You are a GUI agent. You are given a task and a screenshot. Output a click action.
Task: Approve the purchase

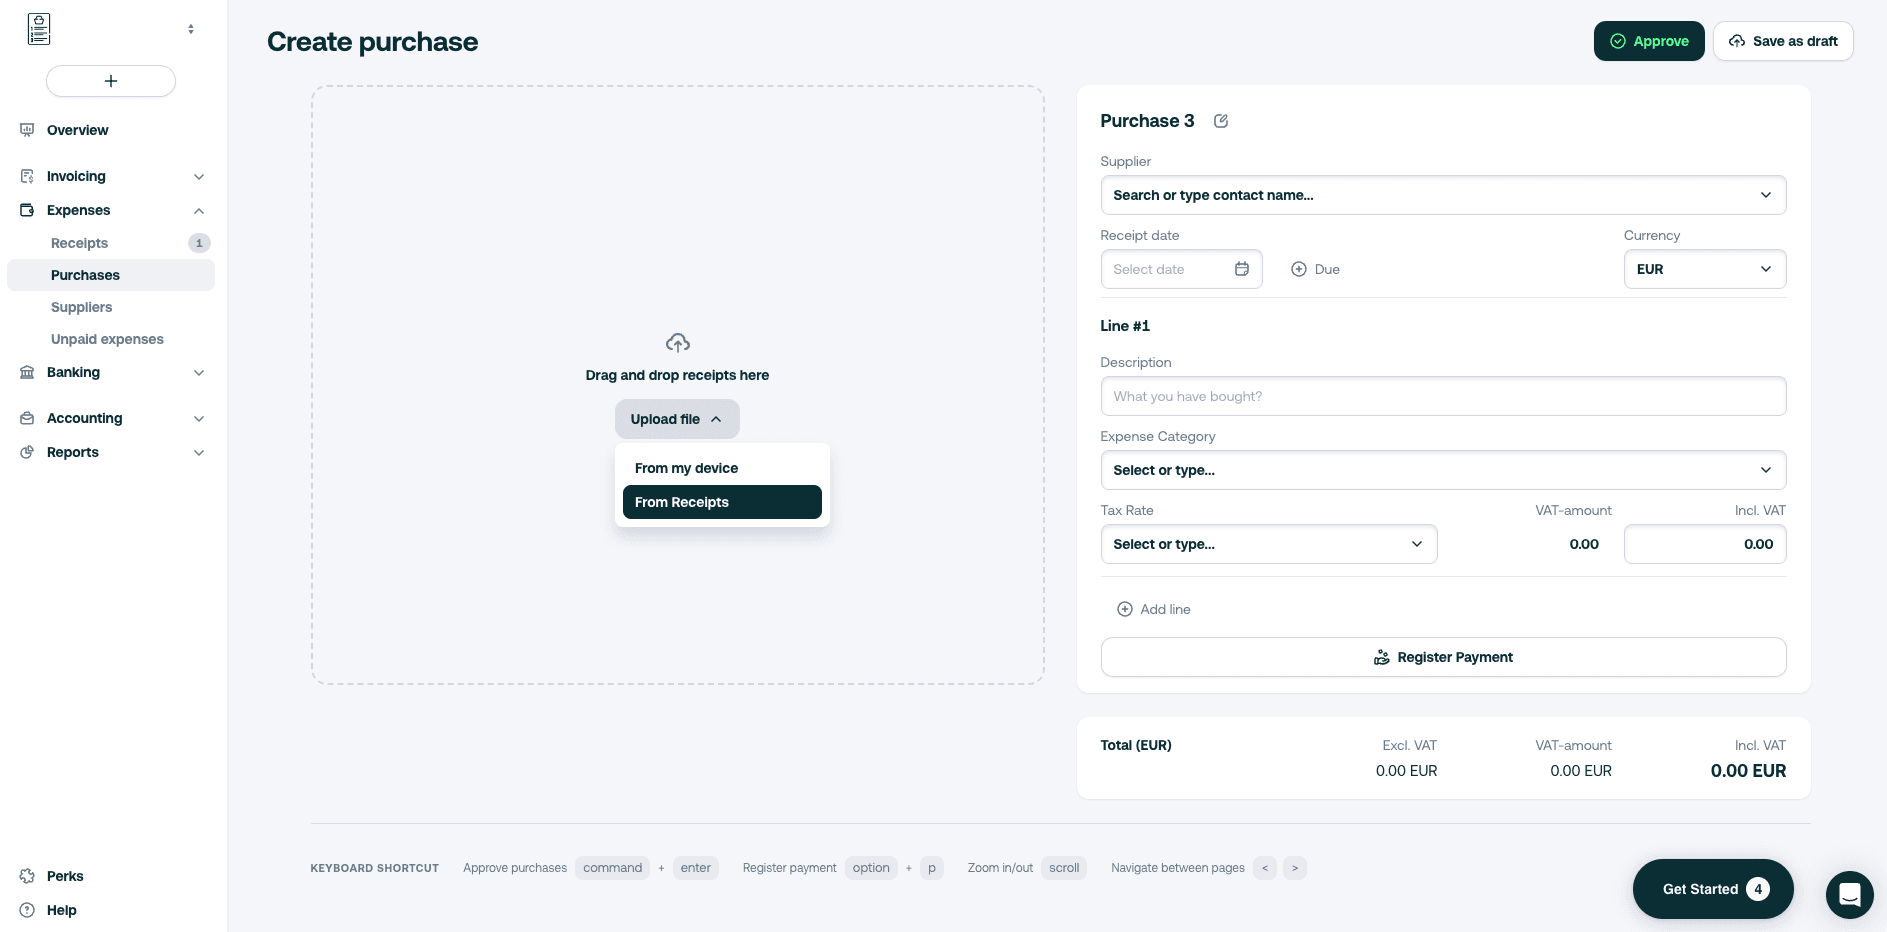point(1649,41)
